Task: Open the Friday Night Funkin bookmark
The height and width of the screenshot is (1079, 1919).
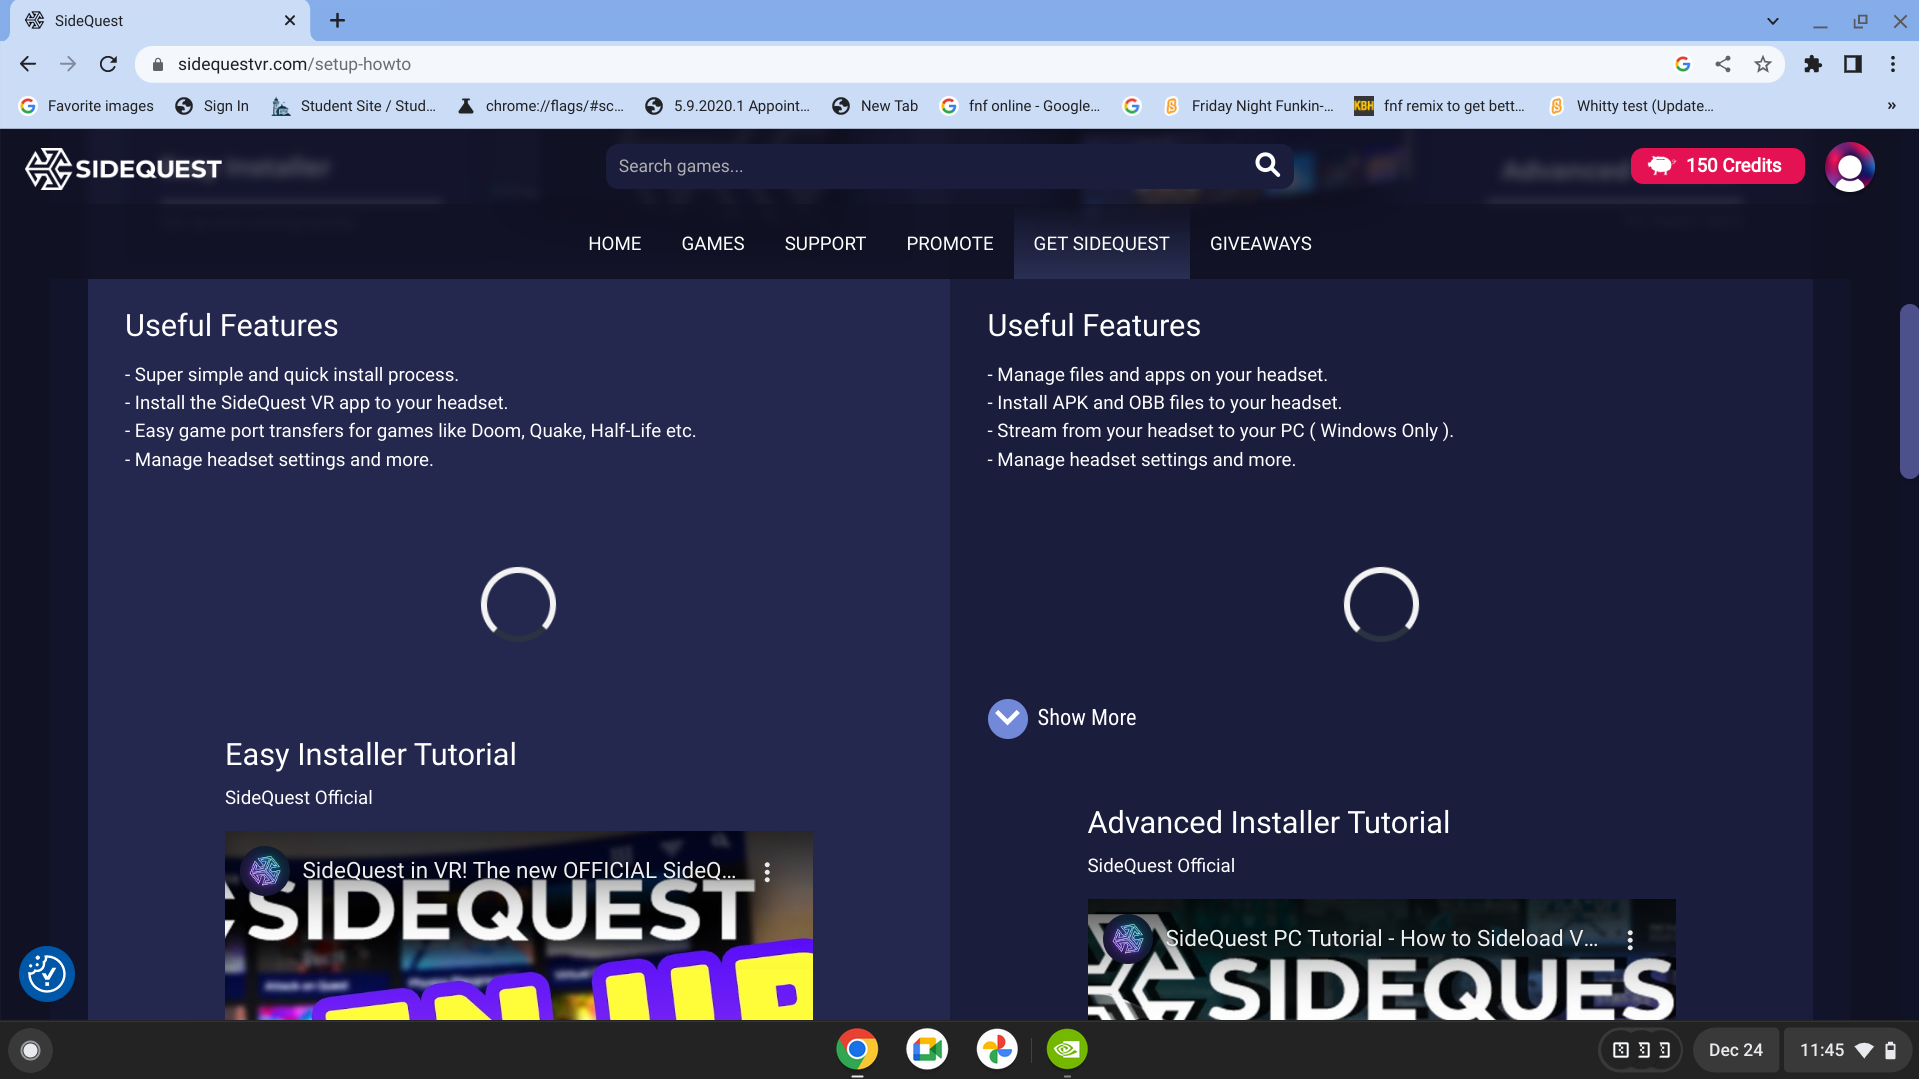Action: [1249, 105]
